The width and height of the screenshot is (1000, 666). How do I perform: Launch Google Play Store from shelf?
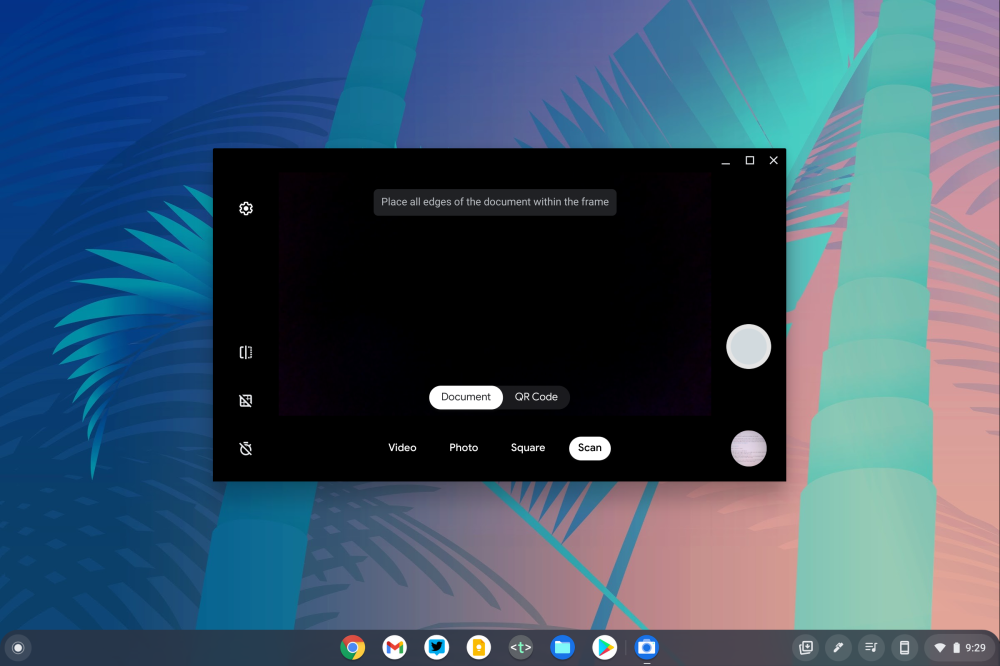tap(604, 648)
